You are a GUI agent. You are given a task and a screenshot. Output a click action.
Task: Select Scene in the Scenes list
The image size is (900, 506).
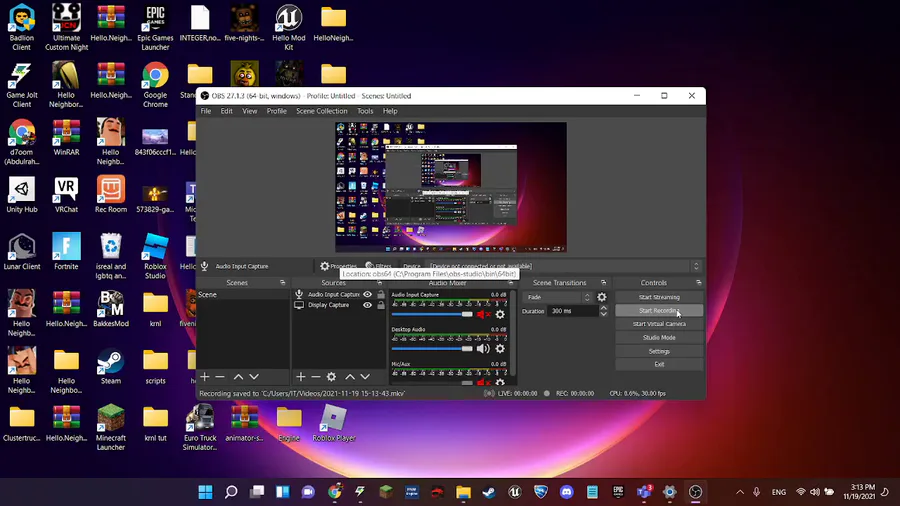pos(243,294)
